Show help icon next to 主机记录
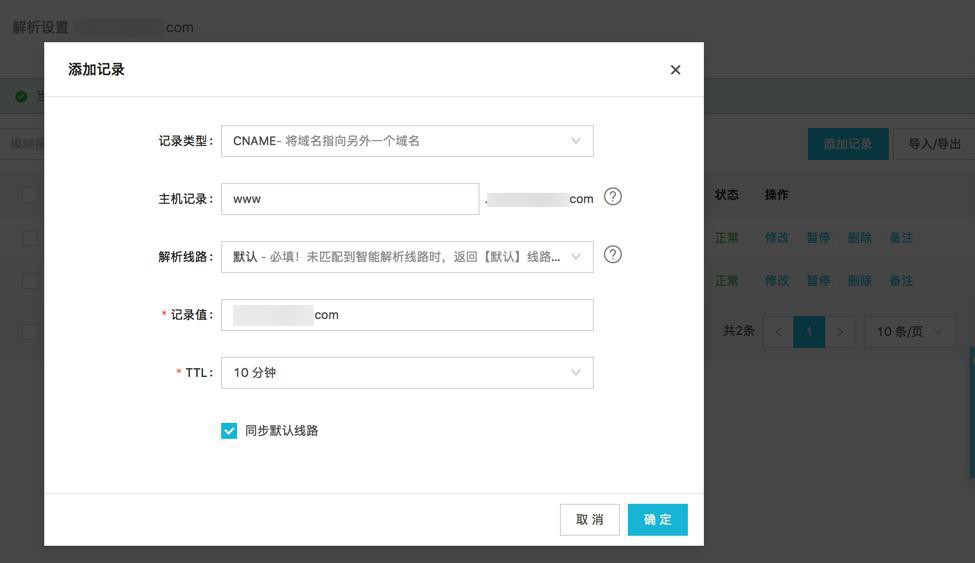Screen dimensions: 975x563 coord(612,197)
